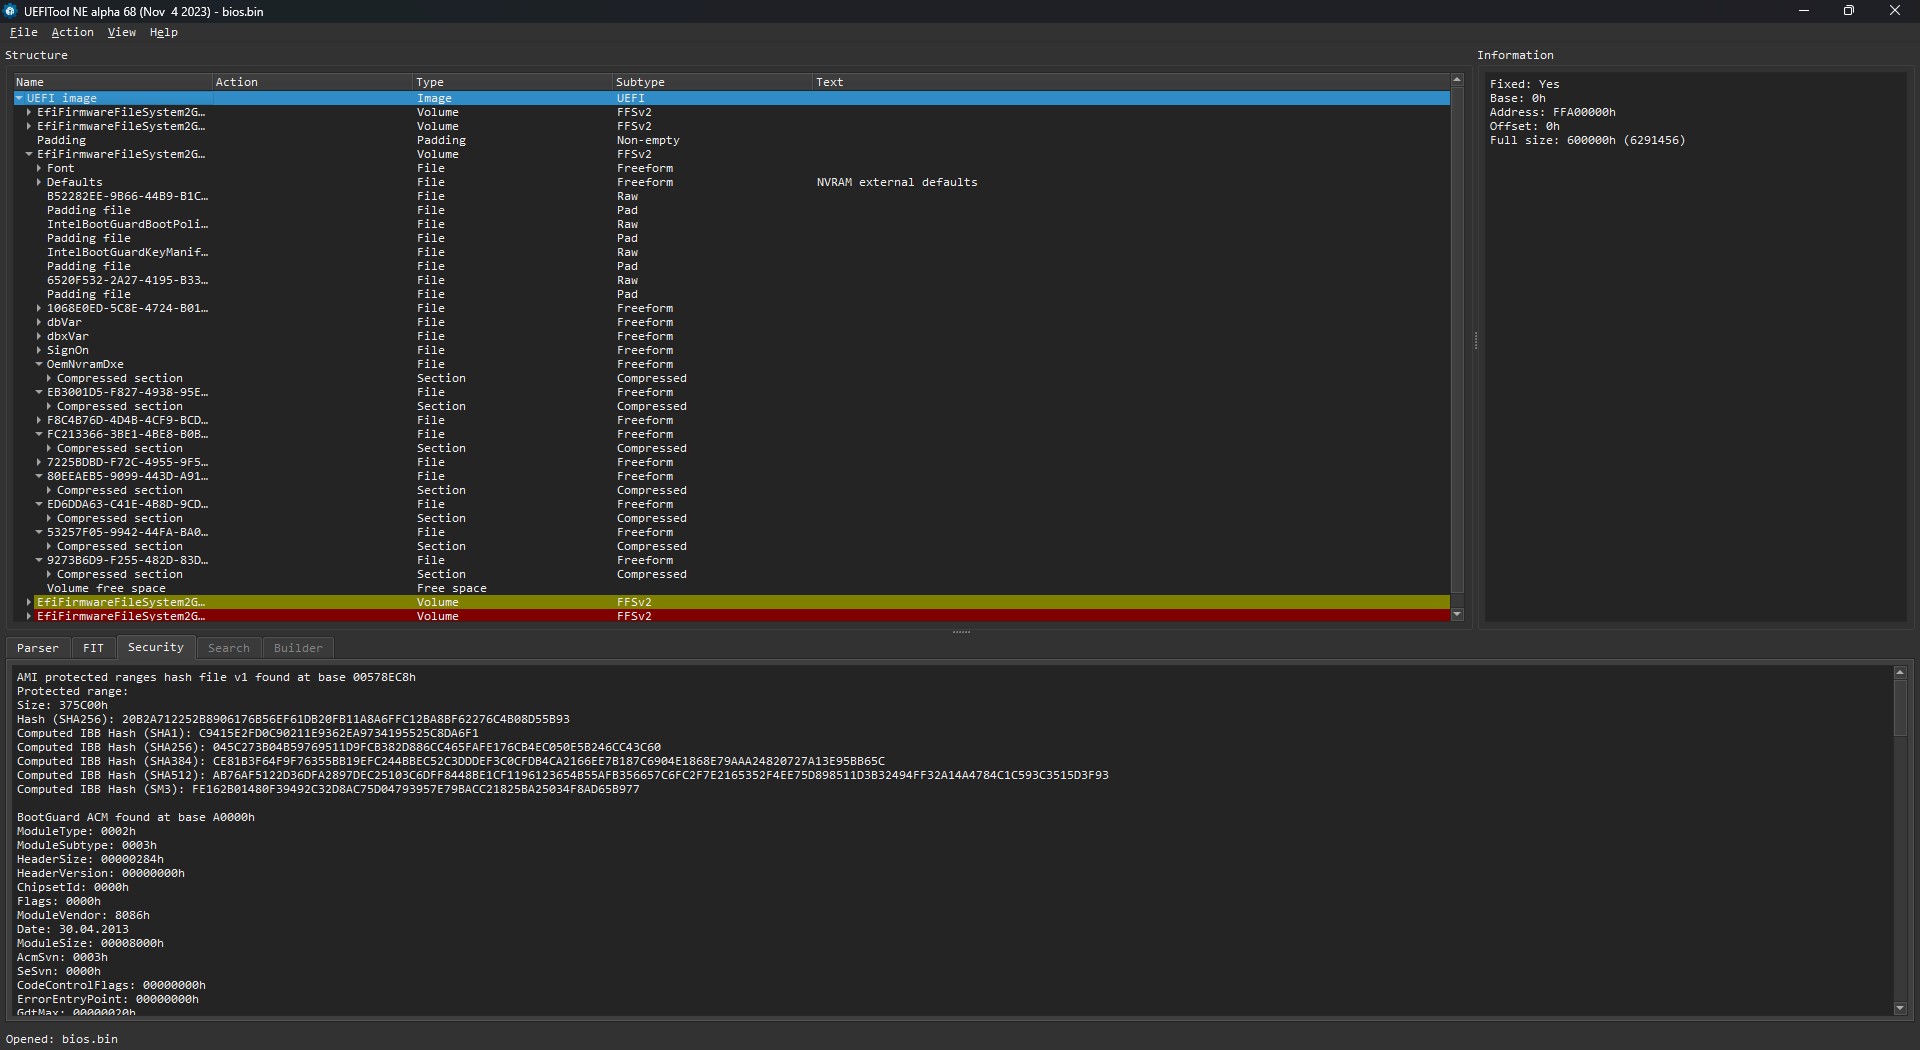Open the Search tab
1920x1050 pixels.
tap(229, 648)
